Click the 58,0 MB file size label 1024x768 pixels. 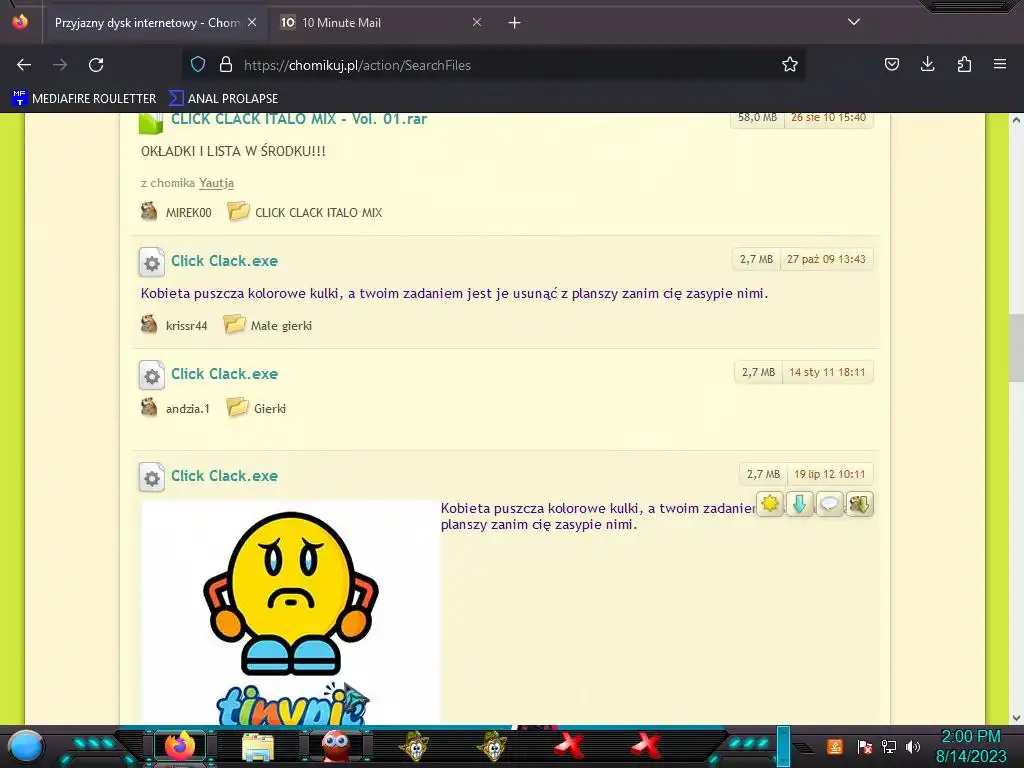pos(758,118)
